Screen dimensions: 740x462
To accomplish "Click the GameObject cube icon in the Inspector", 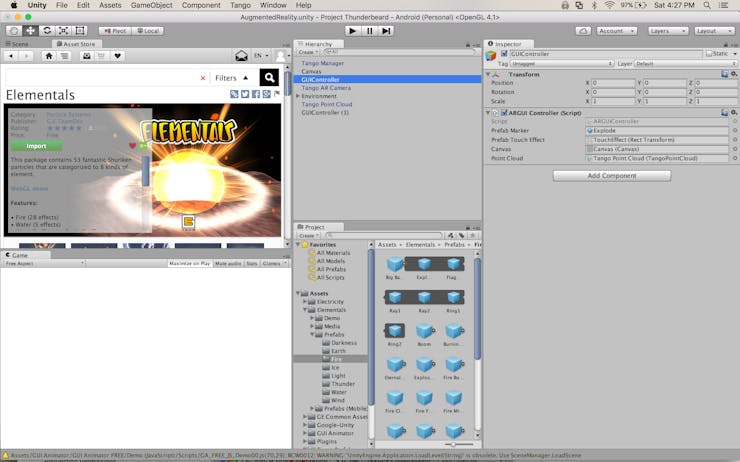I will tap(491, 56).
